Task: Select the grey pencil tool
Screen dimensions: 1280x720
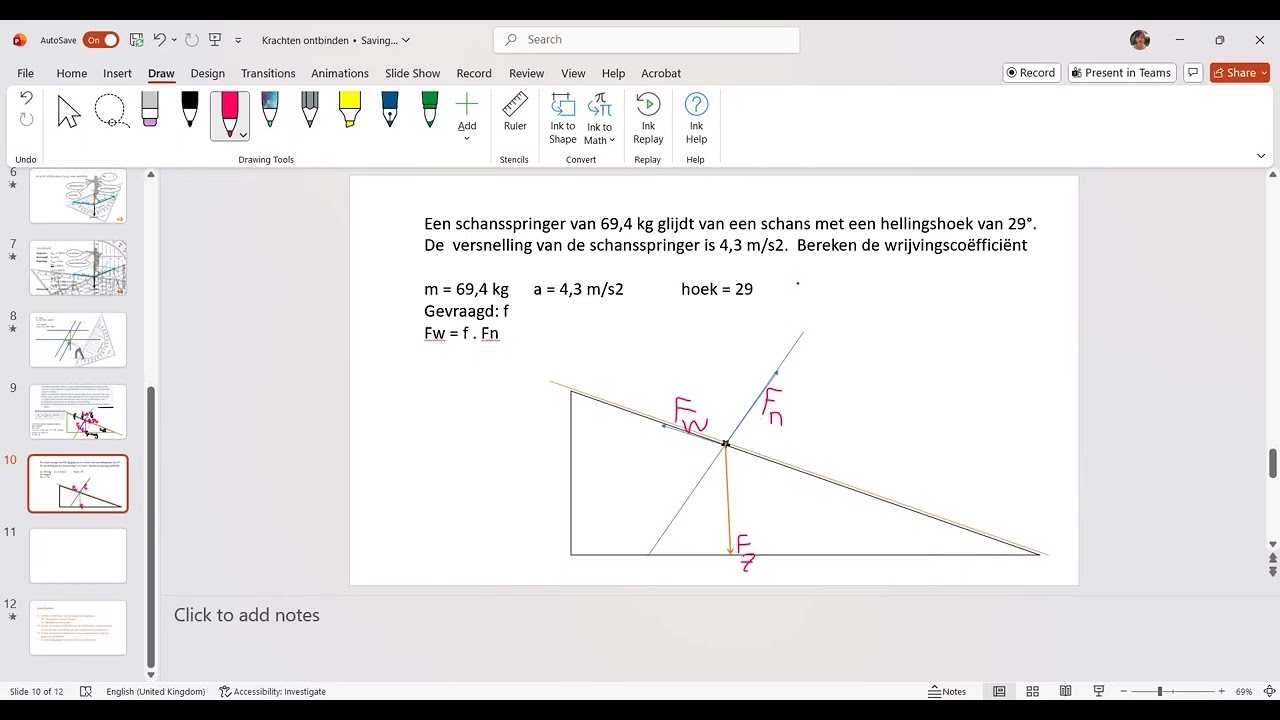Action: pyautogui.click(x=310, y=110)
